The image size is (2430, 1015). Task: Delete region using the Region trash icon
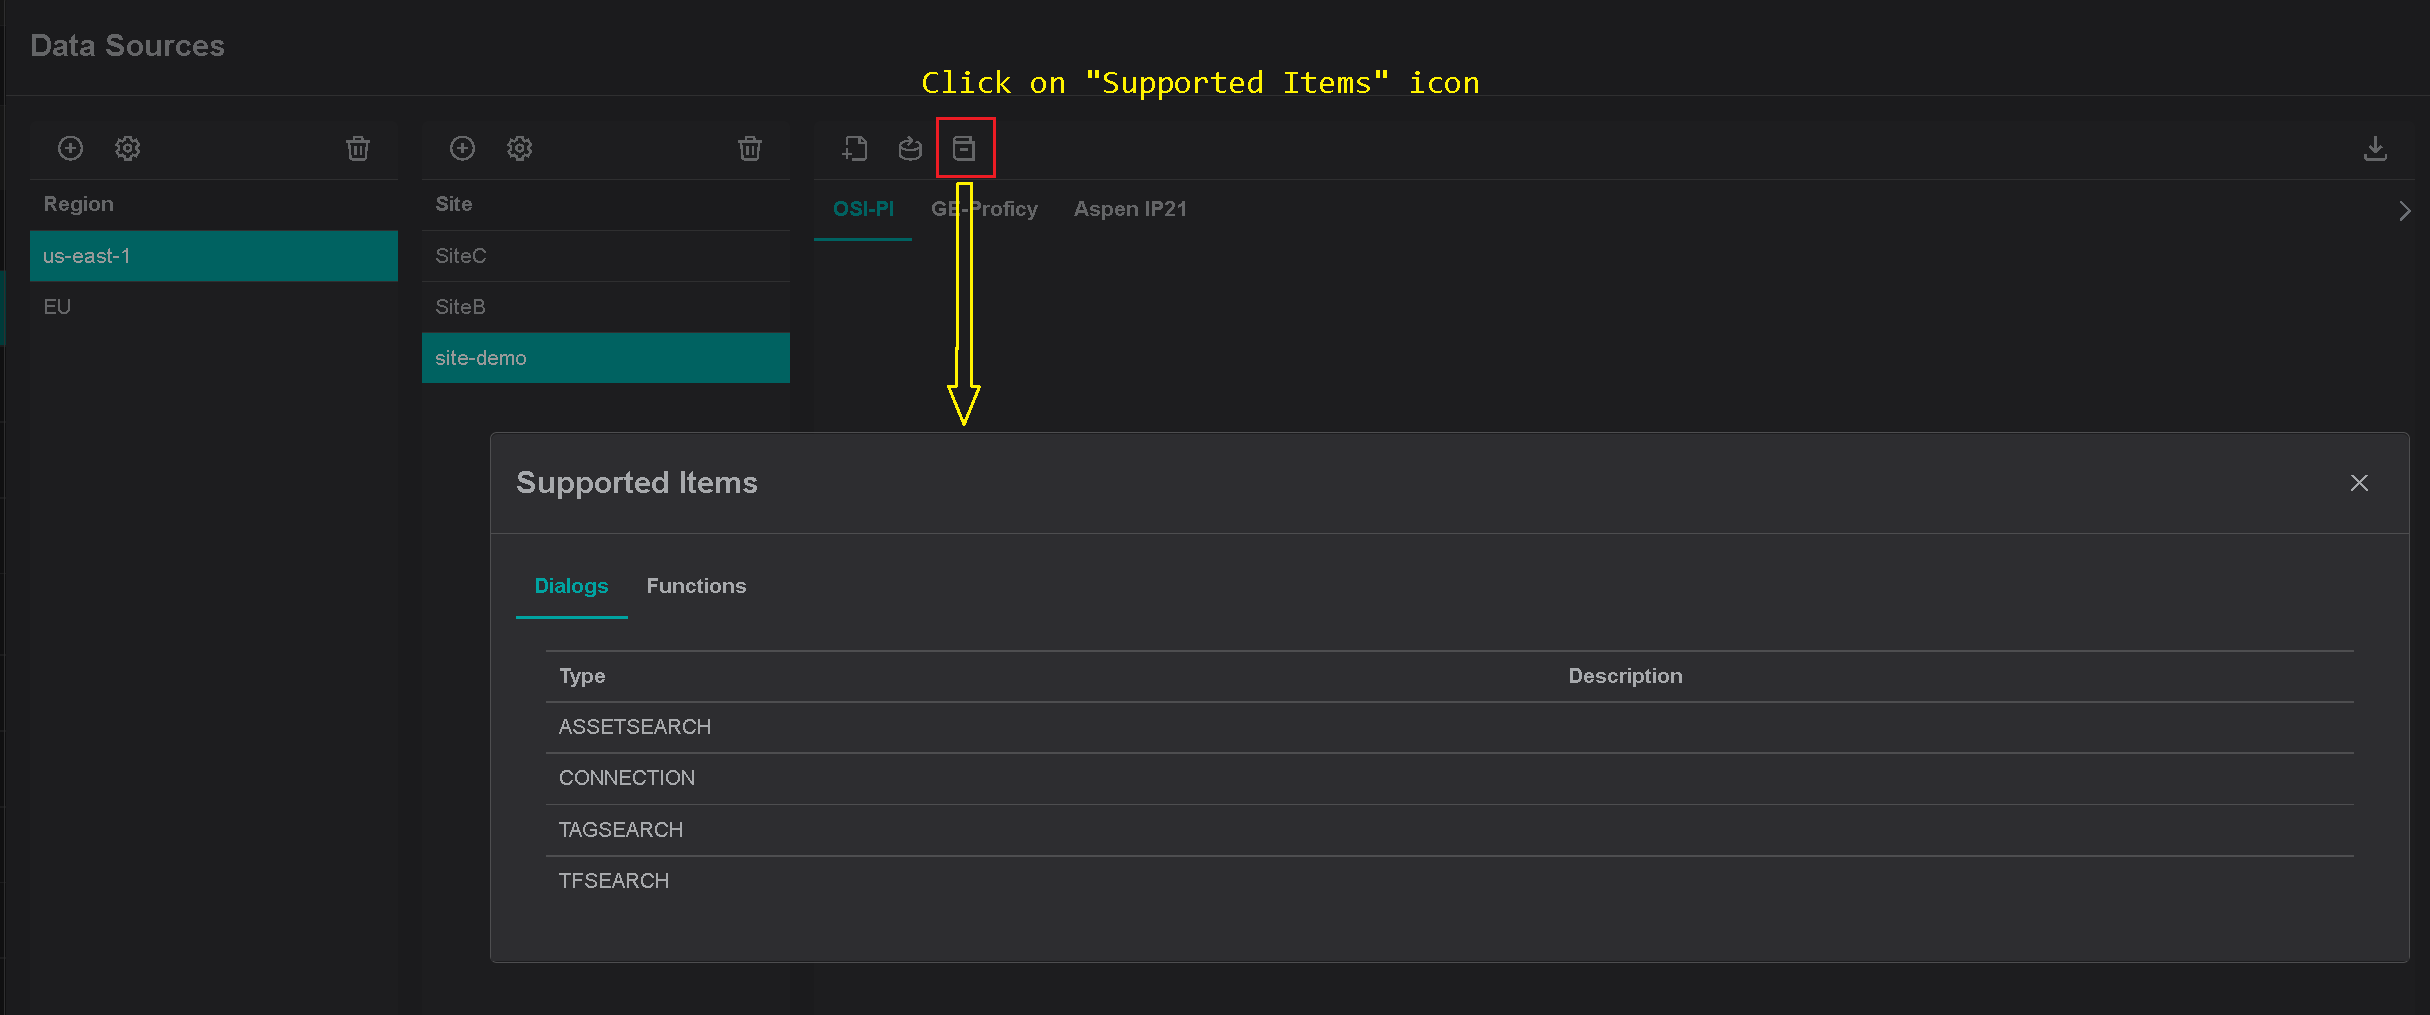[358, 149]
